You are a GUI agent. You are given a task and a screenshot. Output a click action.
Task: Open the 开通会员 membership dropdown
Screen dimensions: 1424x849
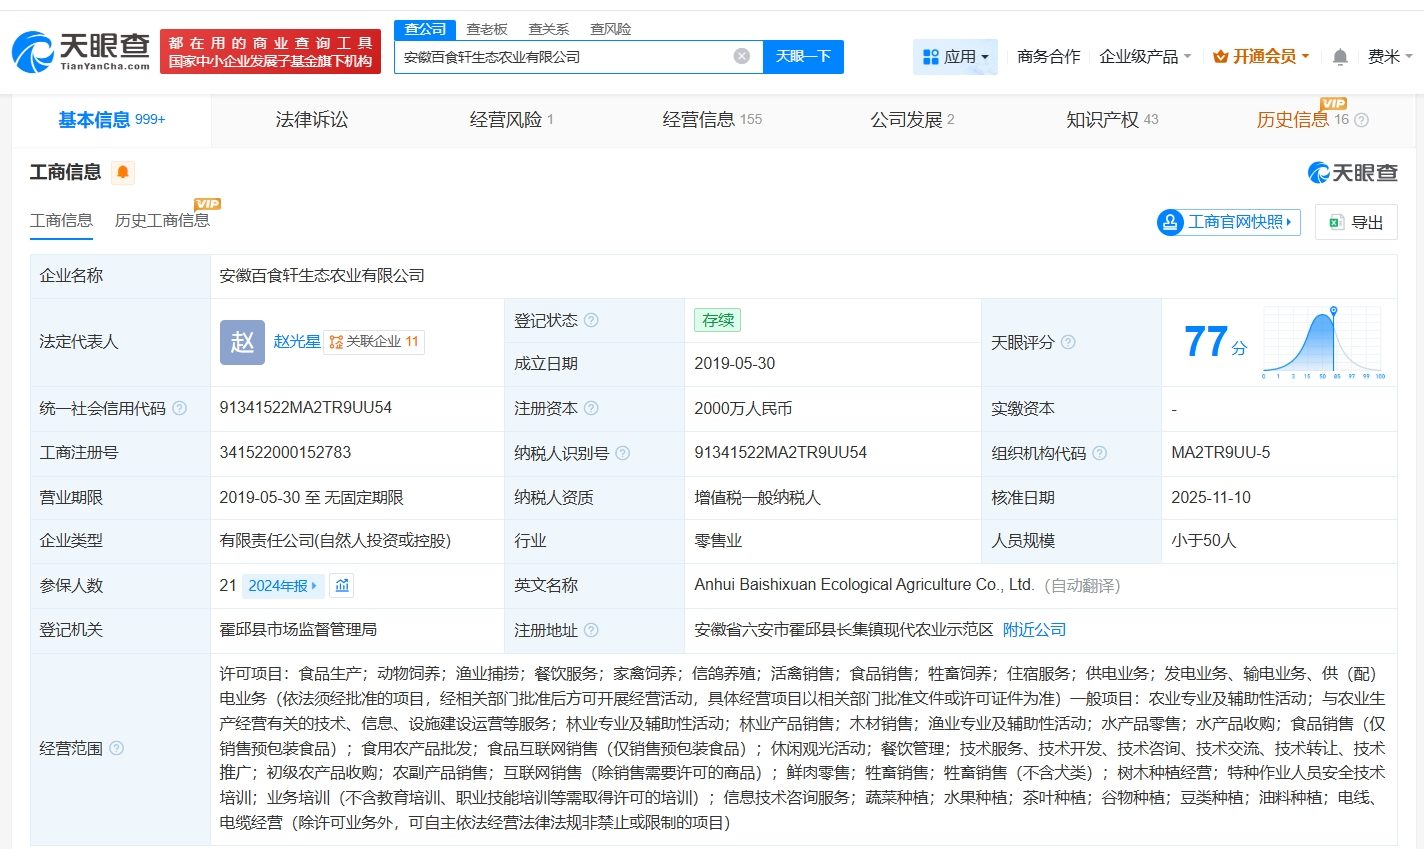(x=1261, y=57)
